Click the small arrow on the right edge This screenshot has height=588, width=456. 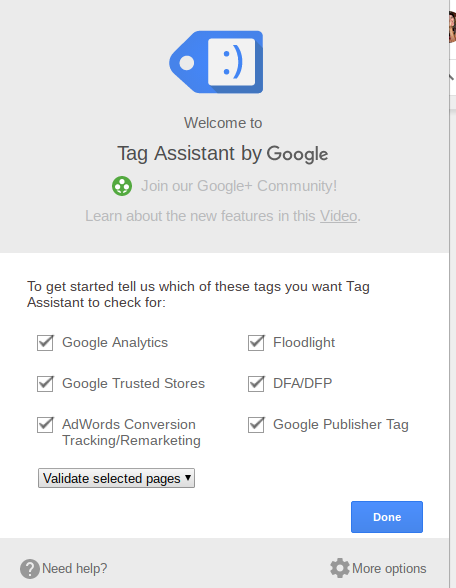(x=452, y=77)
